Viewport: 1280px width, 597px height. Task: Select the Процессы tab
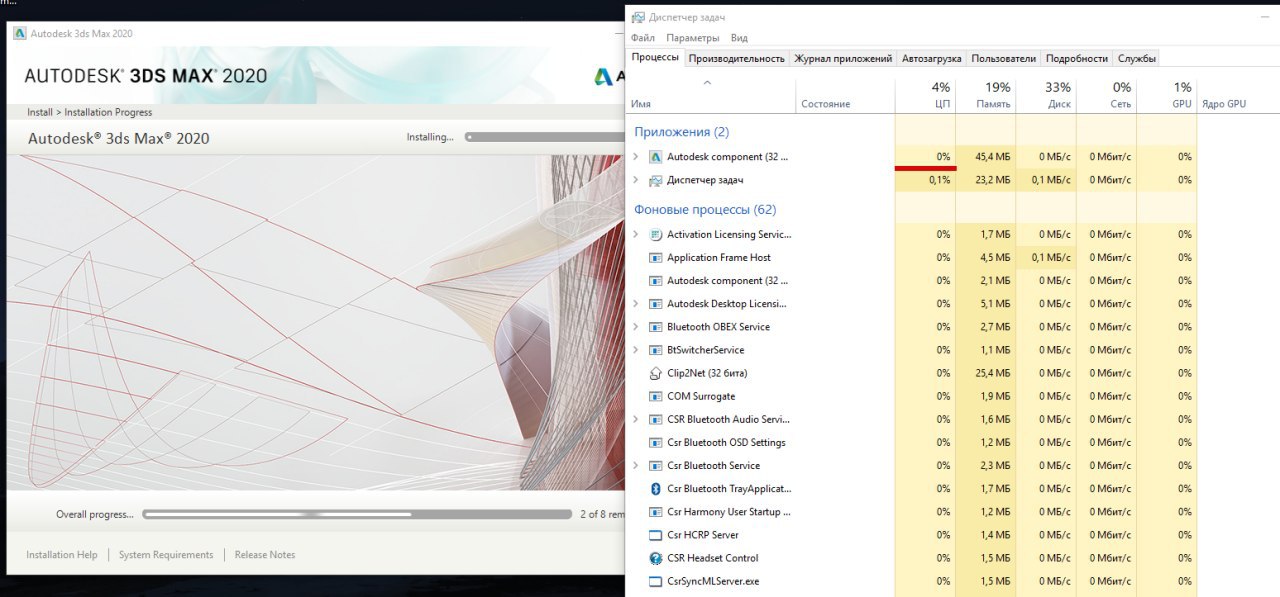(656, 57)
